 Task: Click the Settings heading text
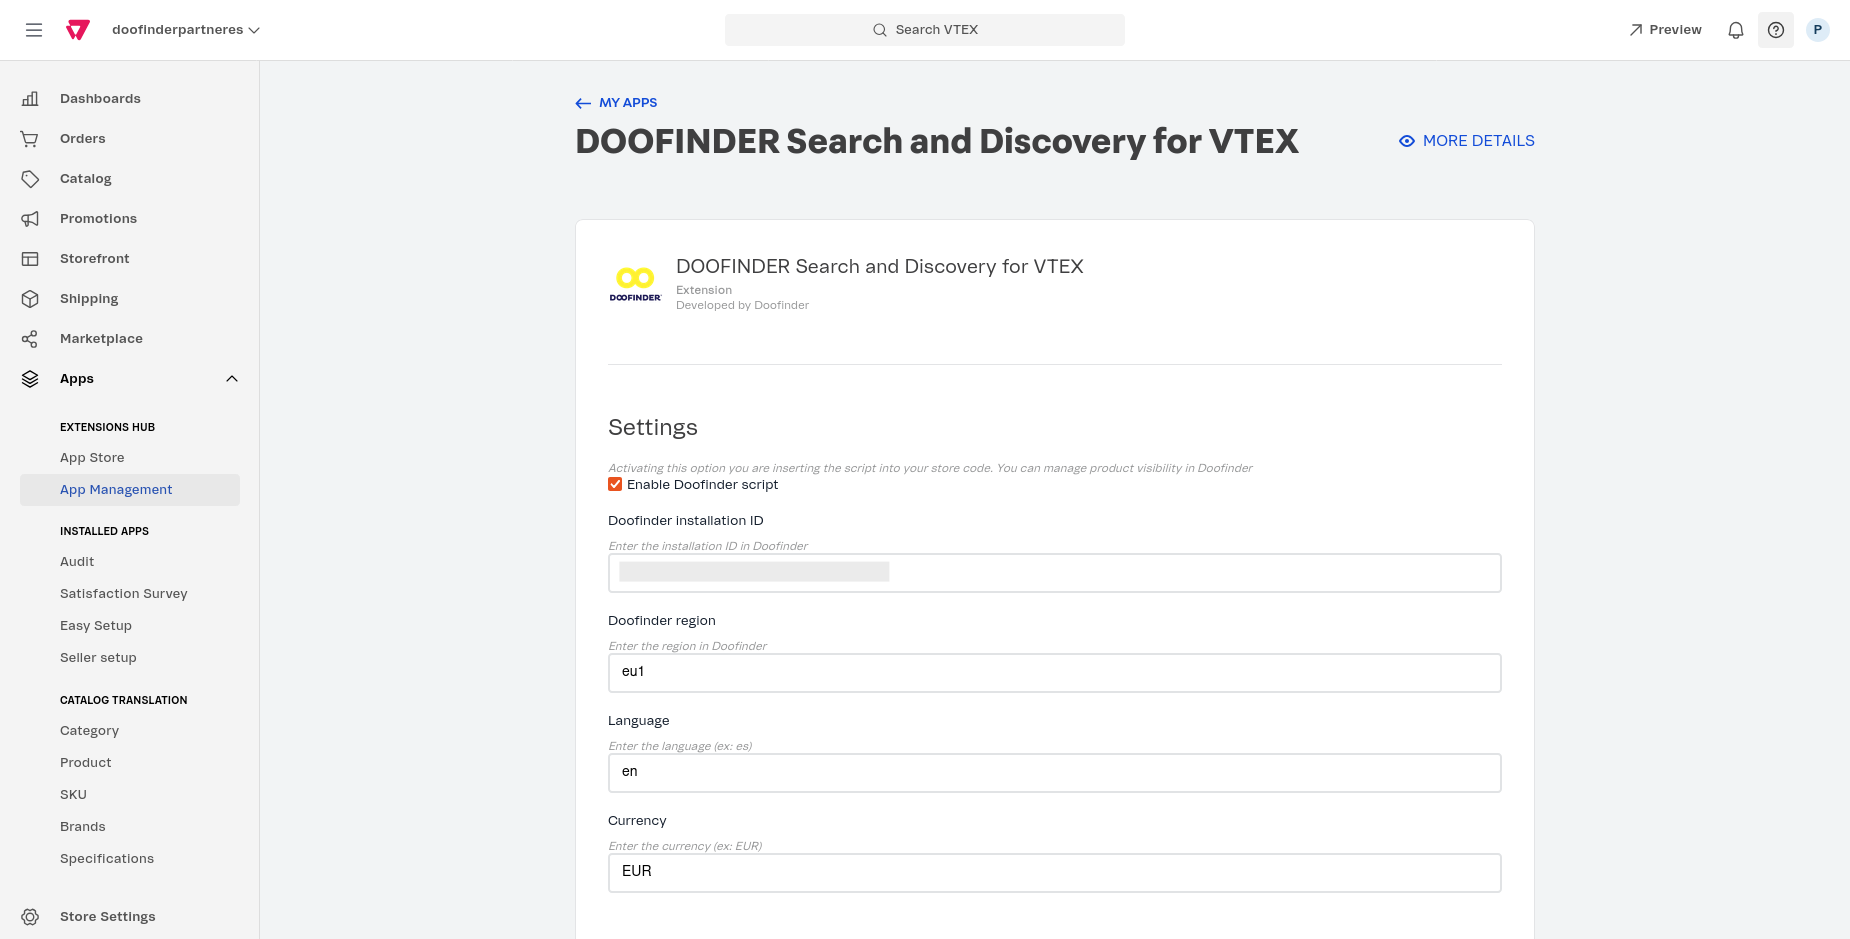click(653, 428)
